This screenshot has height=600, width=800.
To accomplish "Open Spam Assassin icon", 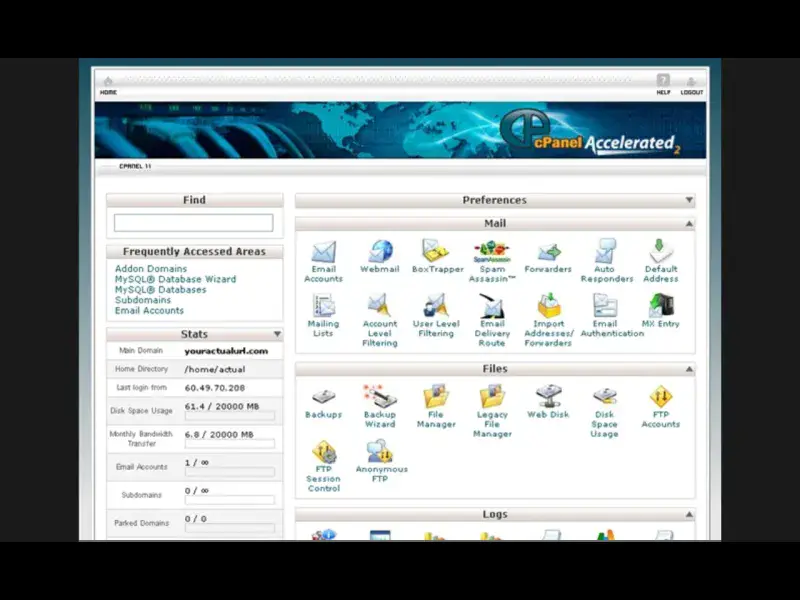I will point(492,252).
